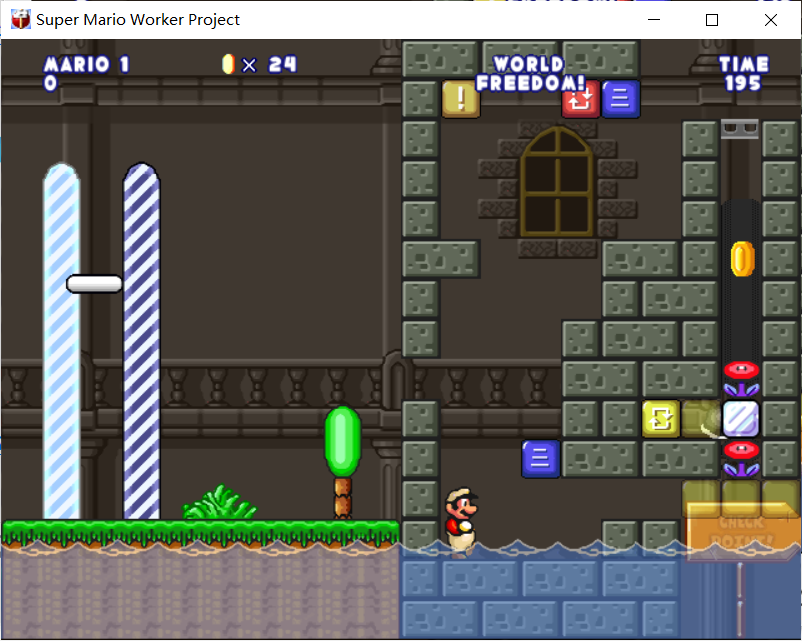Click Mario standing in the water
Viewport: 802px width, 641px height.
pyautogui.click(x=461, y=522)
